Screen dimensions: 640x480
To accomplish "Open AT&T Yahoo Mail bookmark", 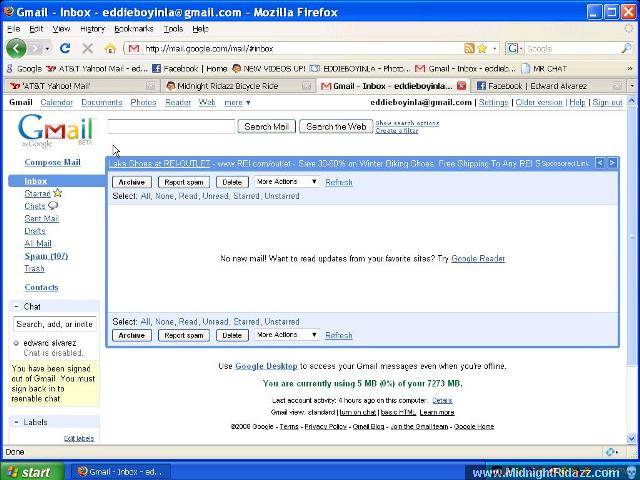I will click(x=97, y=69).
